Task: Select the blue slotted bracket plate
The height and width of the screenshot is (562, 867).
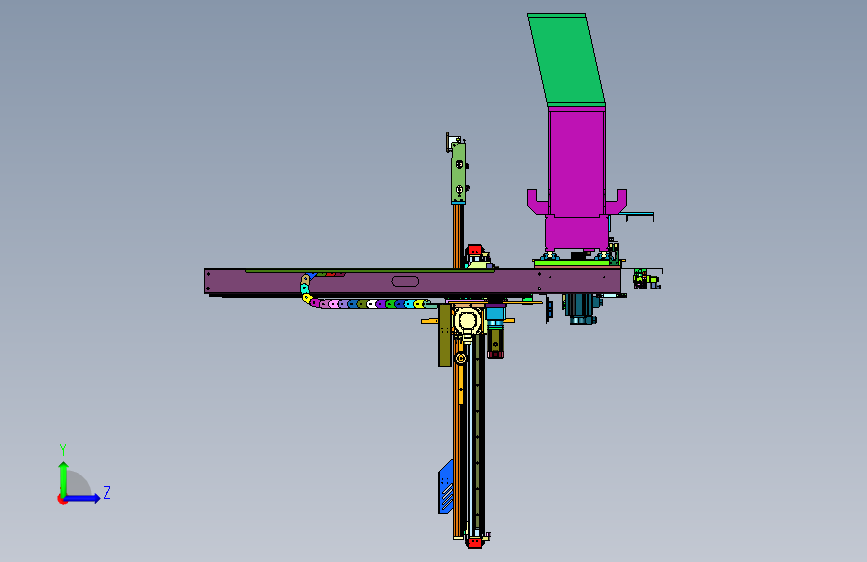Action: tap(446, 487)
